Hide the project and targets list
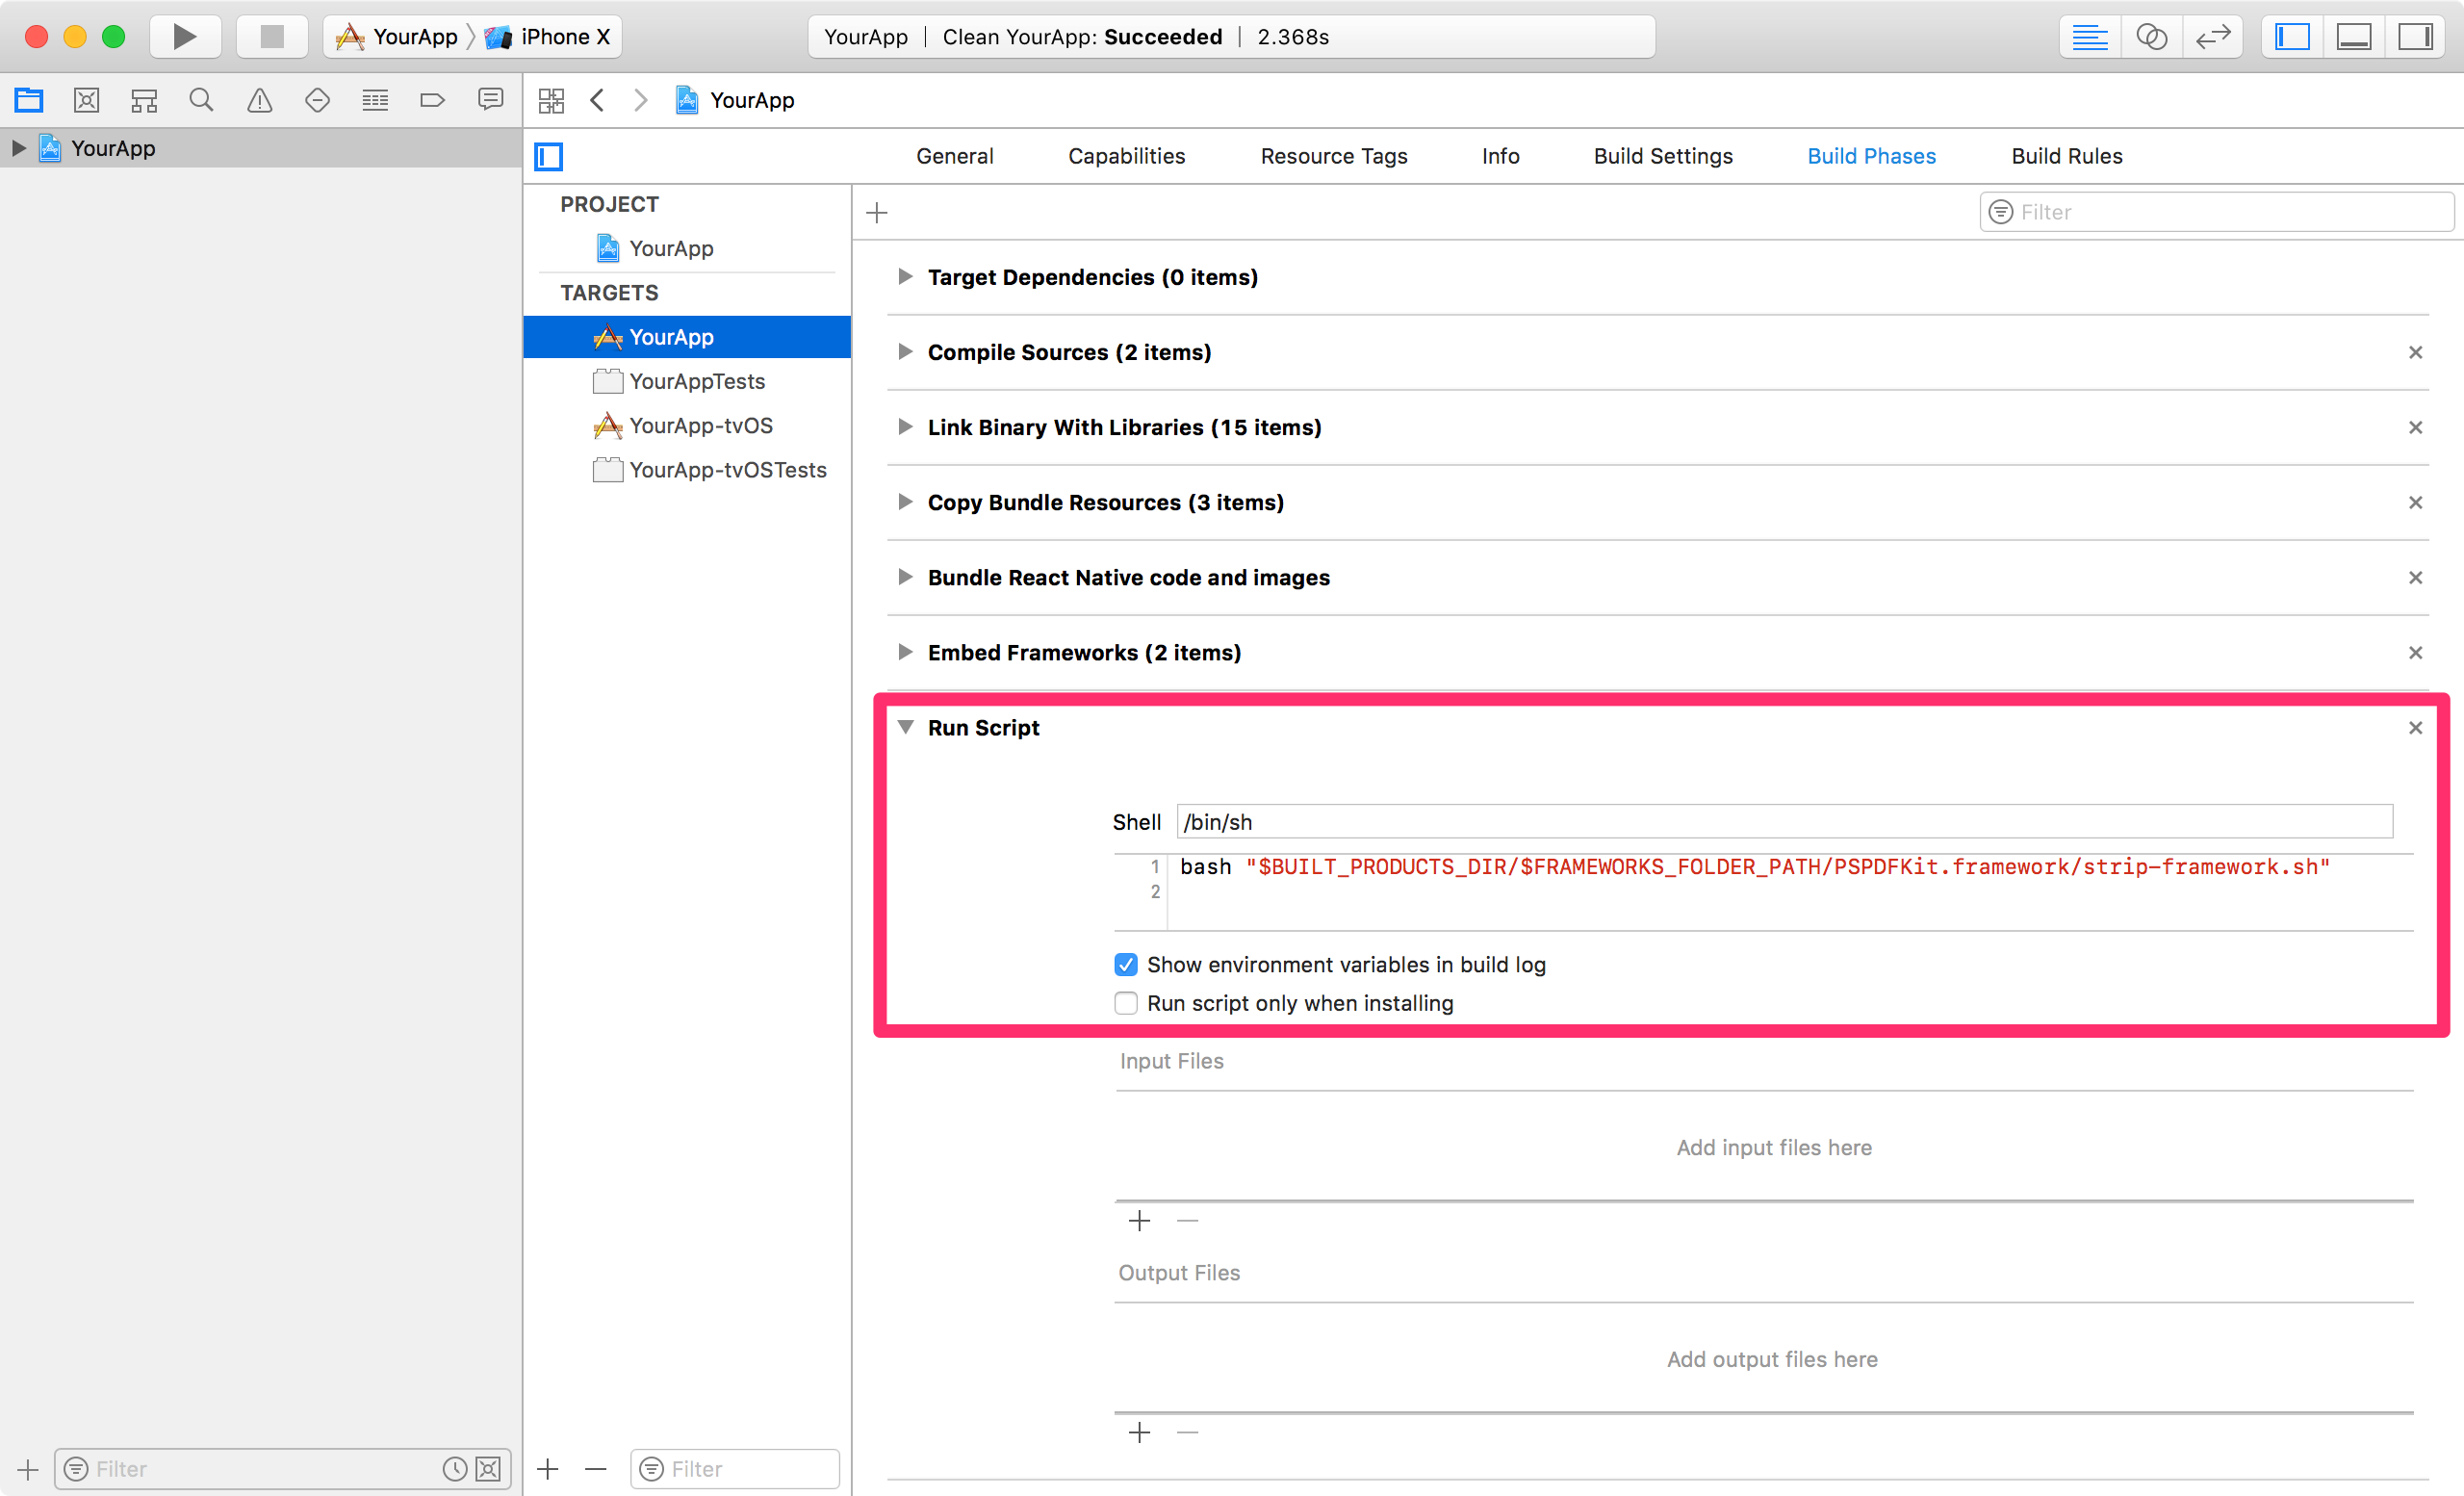The width and height of the screenshot is (2464, 1496). pos(549,156)
